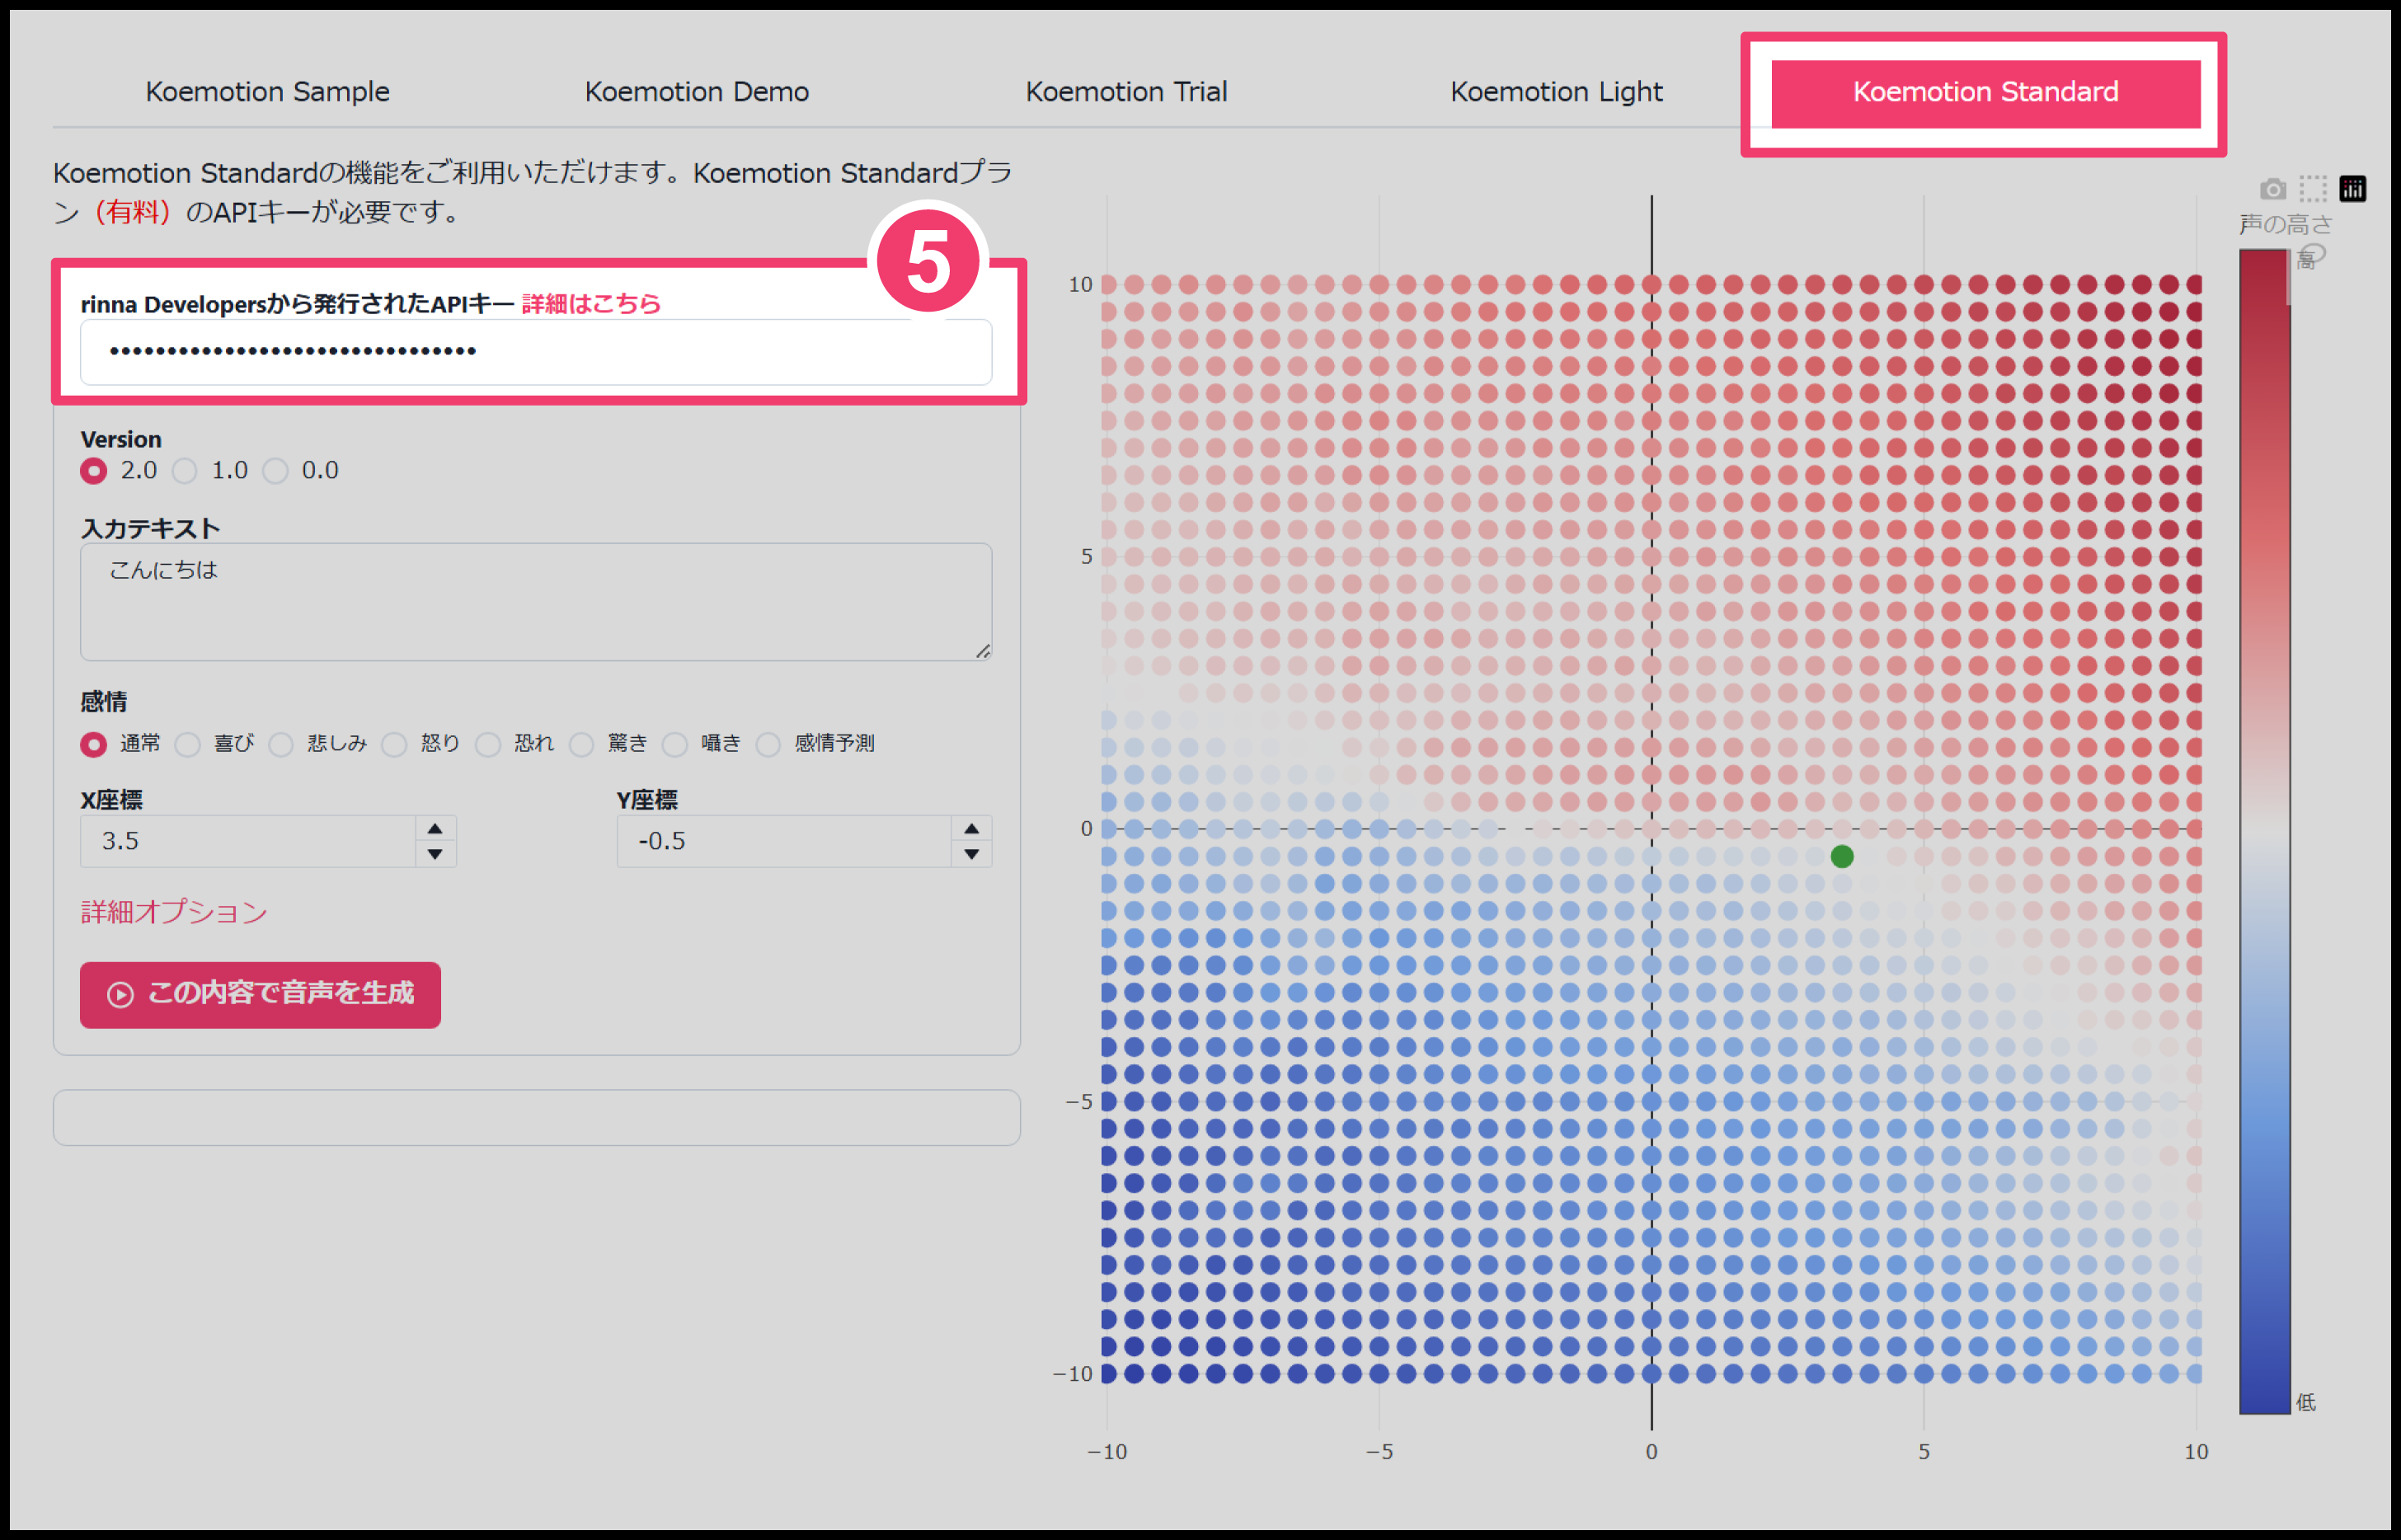
Task: Decrease Y座標 with the down arrow
Action: tap(971, 854)
